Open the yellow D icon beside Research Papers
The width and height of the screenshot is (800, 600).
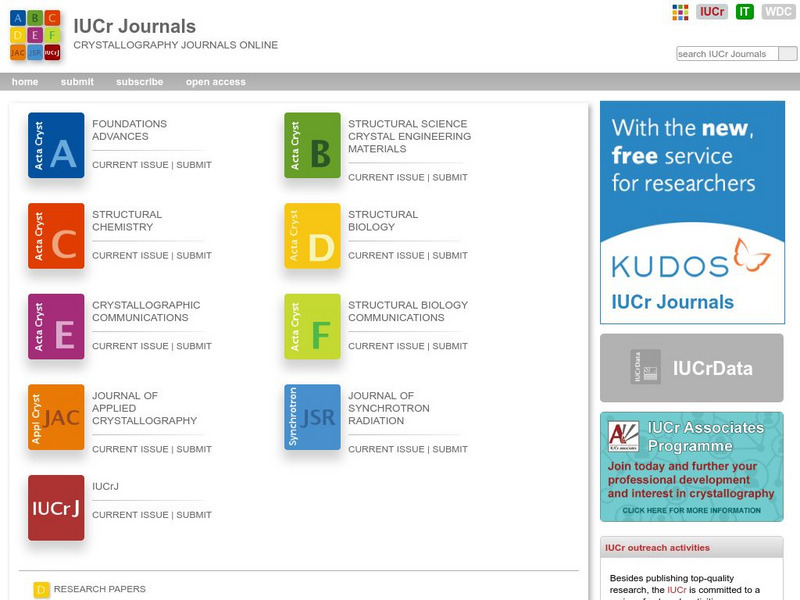tap(42, 589)
